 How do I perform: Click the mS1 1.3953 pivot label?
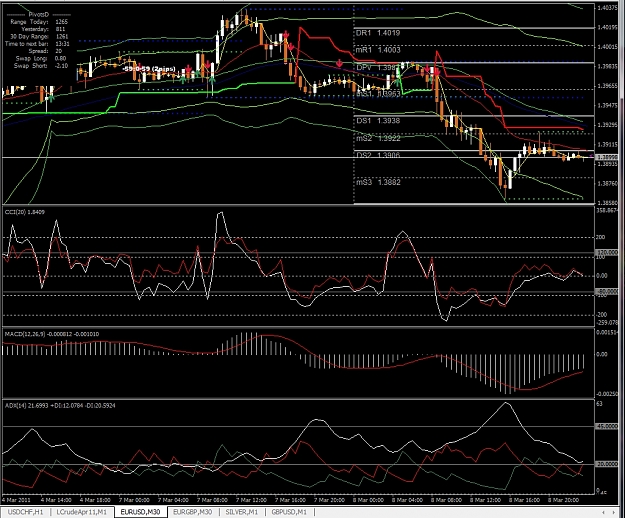click(378, 94)
